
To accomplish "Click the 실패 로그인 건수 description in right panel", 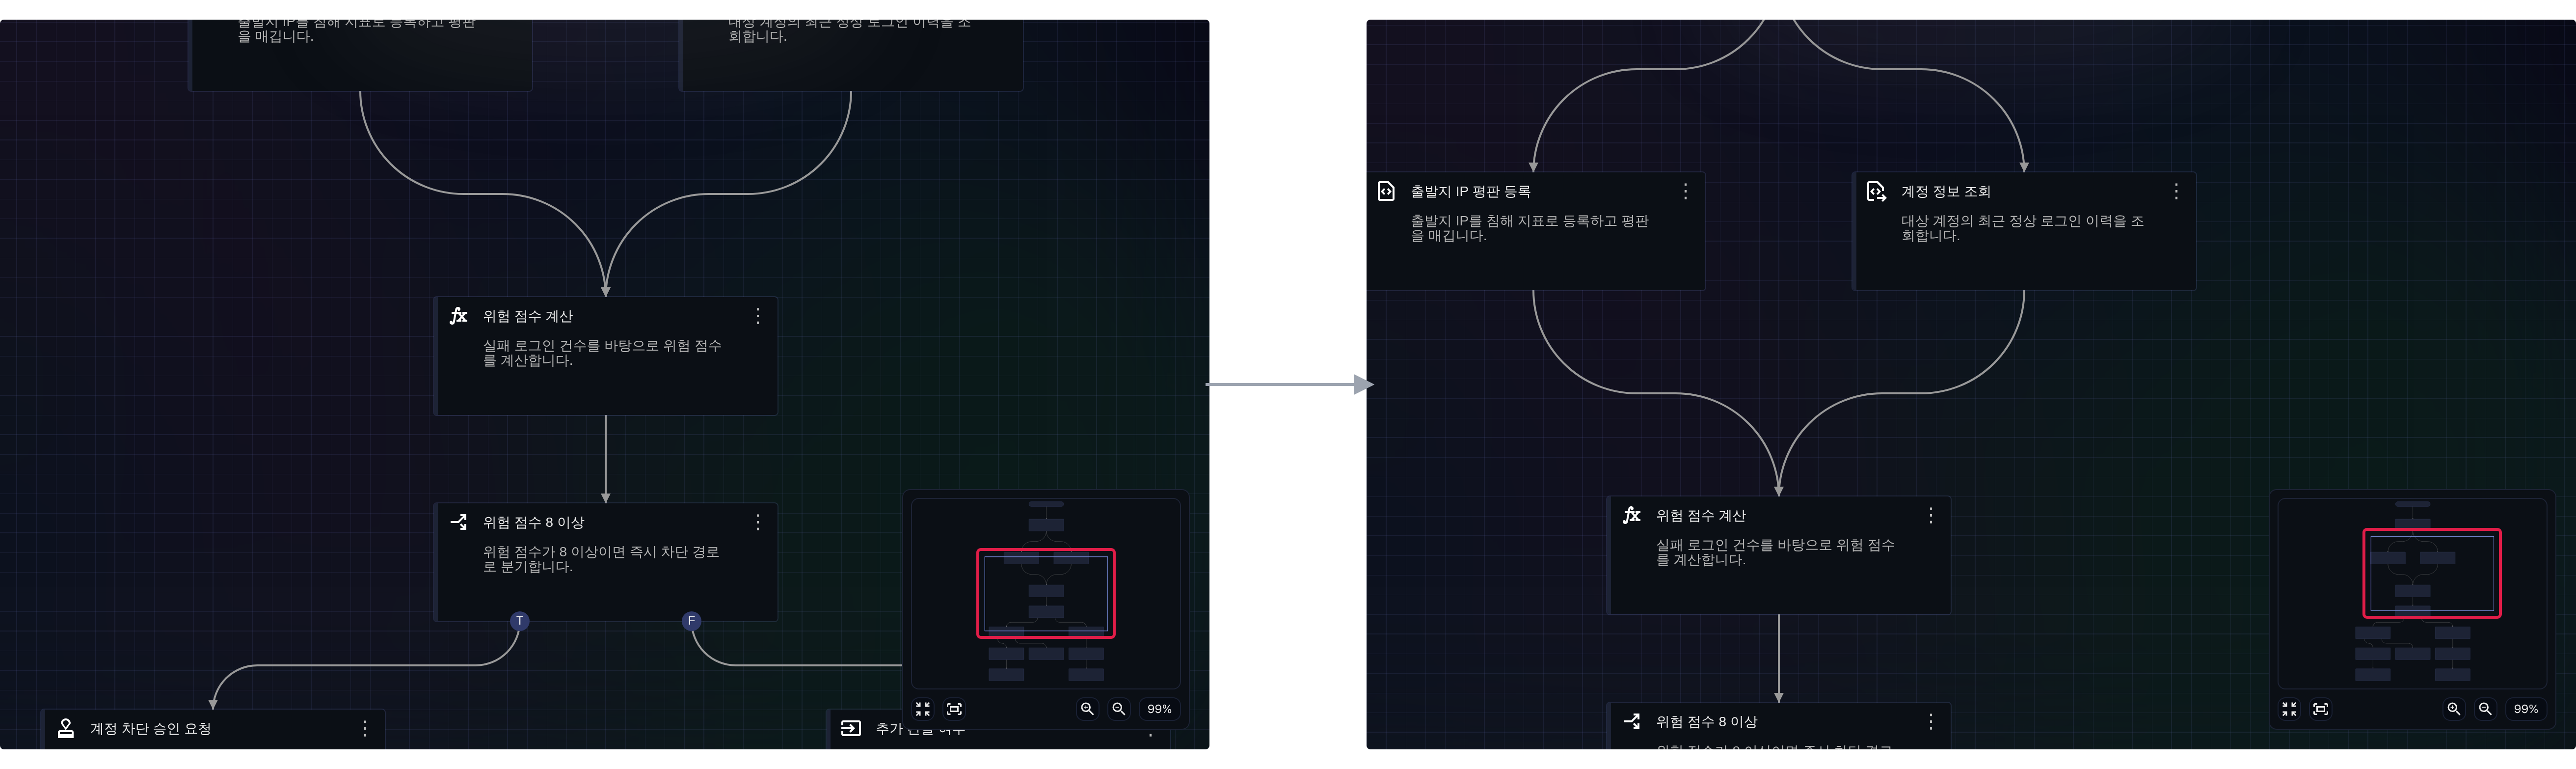I will [x=1776, y=552].
